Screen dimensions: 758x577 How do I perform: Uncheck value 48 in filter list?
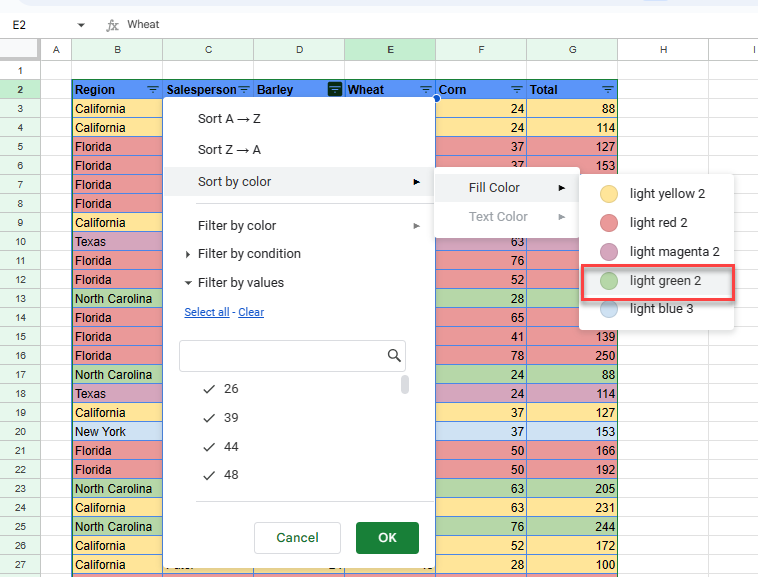coord(209,476)
